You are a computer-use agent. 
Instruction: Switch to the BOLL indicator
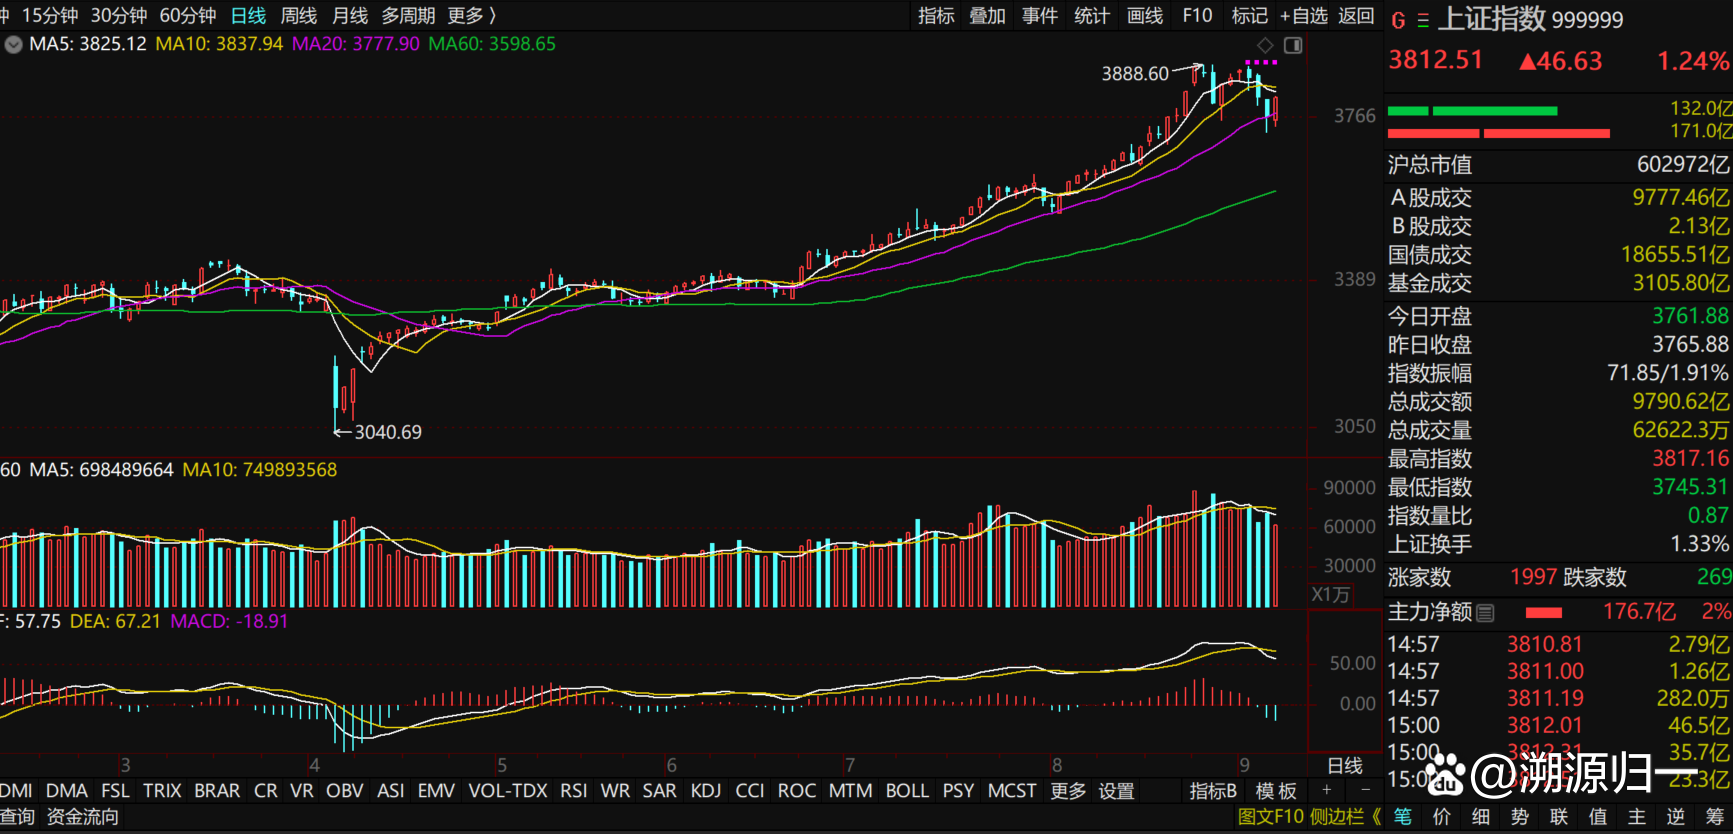(906, 791)
